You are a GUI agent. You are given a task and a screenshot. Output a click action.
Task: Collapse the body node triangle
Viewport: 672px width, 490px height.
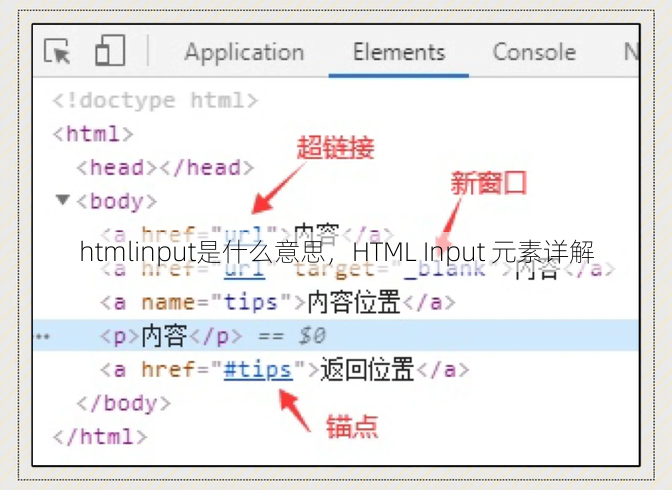63,200
